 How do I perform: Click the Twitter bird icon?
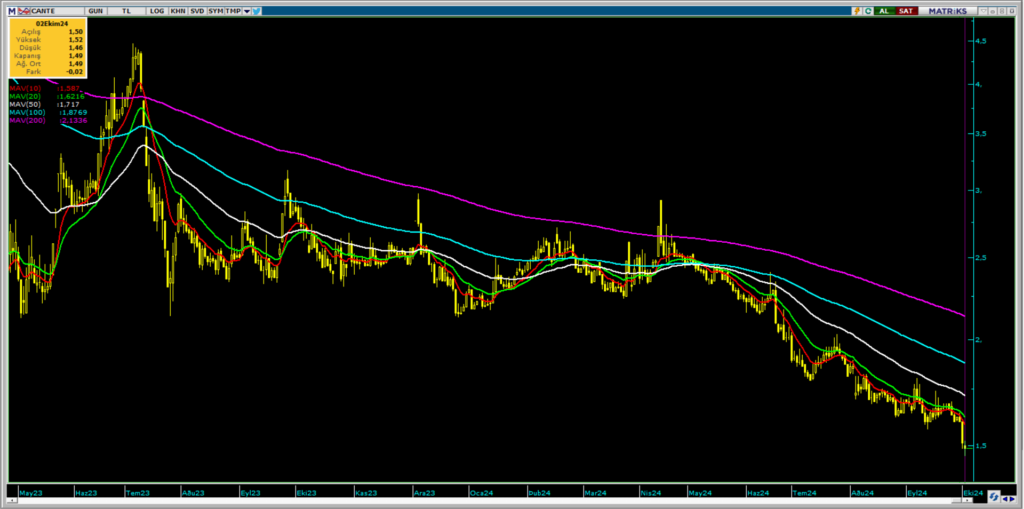click(x=257, y=10)
